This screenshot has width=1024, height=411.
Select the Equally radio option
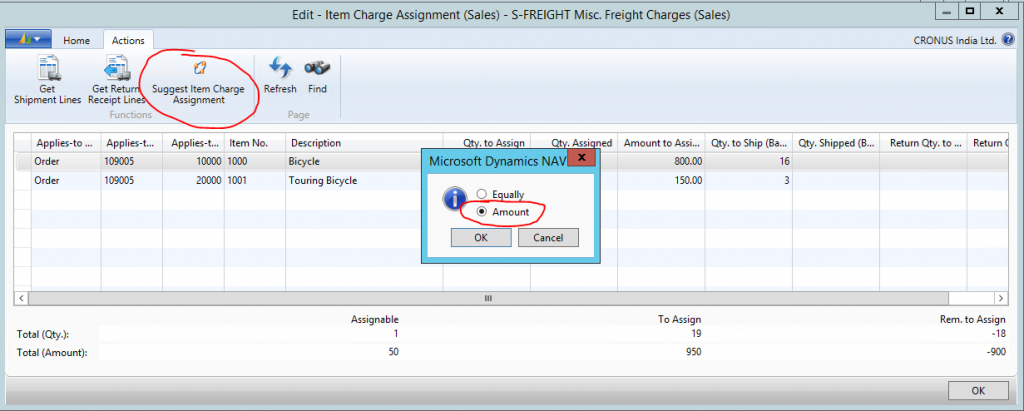(x=483, y=194)
